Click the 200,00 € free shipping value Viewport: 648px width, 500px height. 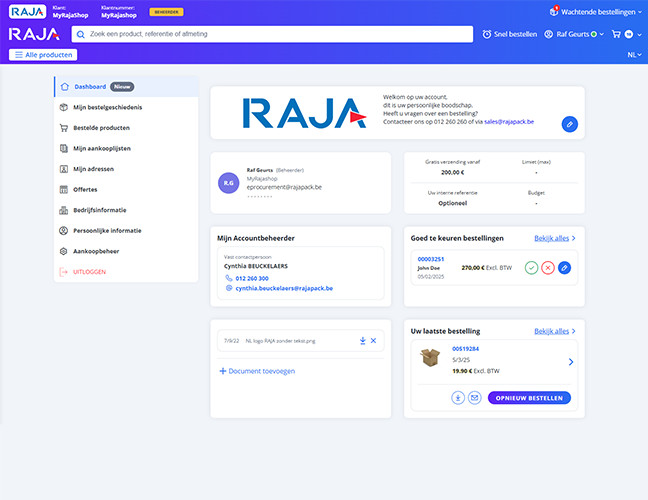coord(453,172)
